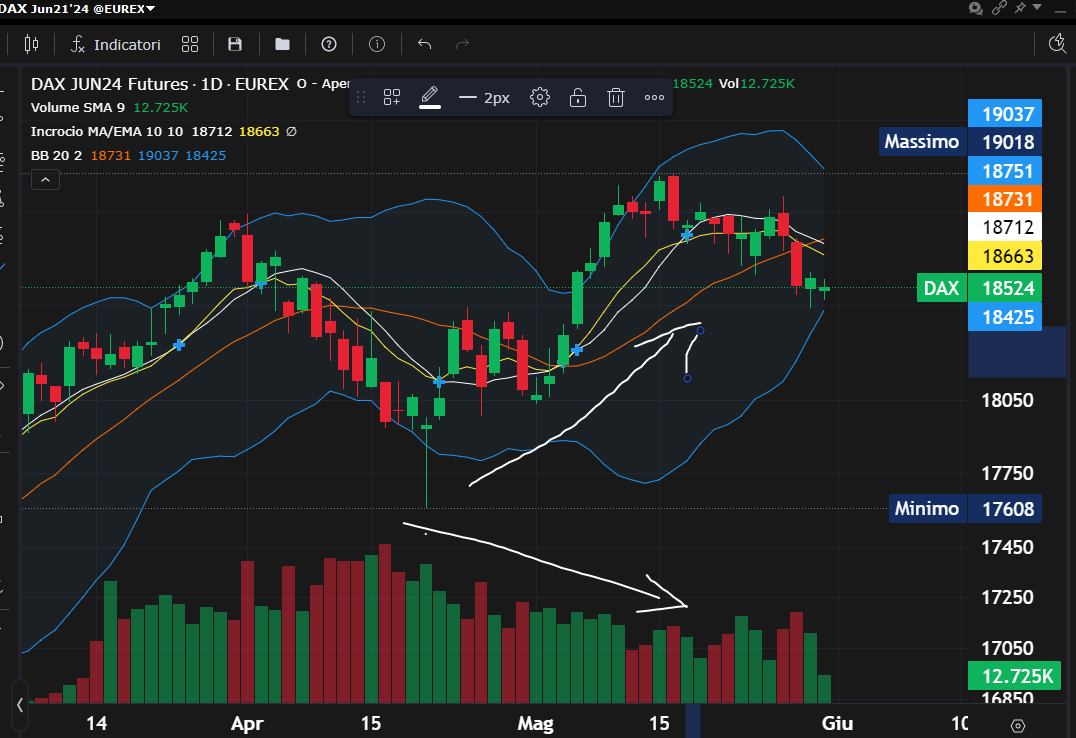Viewport: 1076px width, 738px height.
Task: Open the chart layout templates grid
Action: 190,44
